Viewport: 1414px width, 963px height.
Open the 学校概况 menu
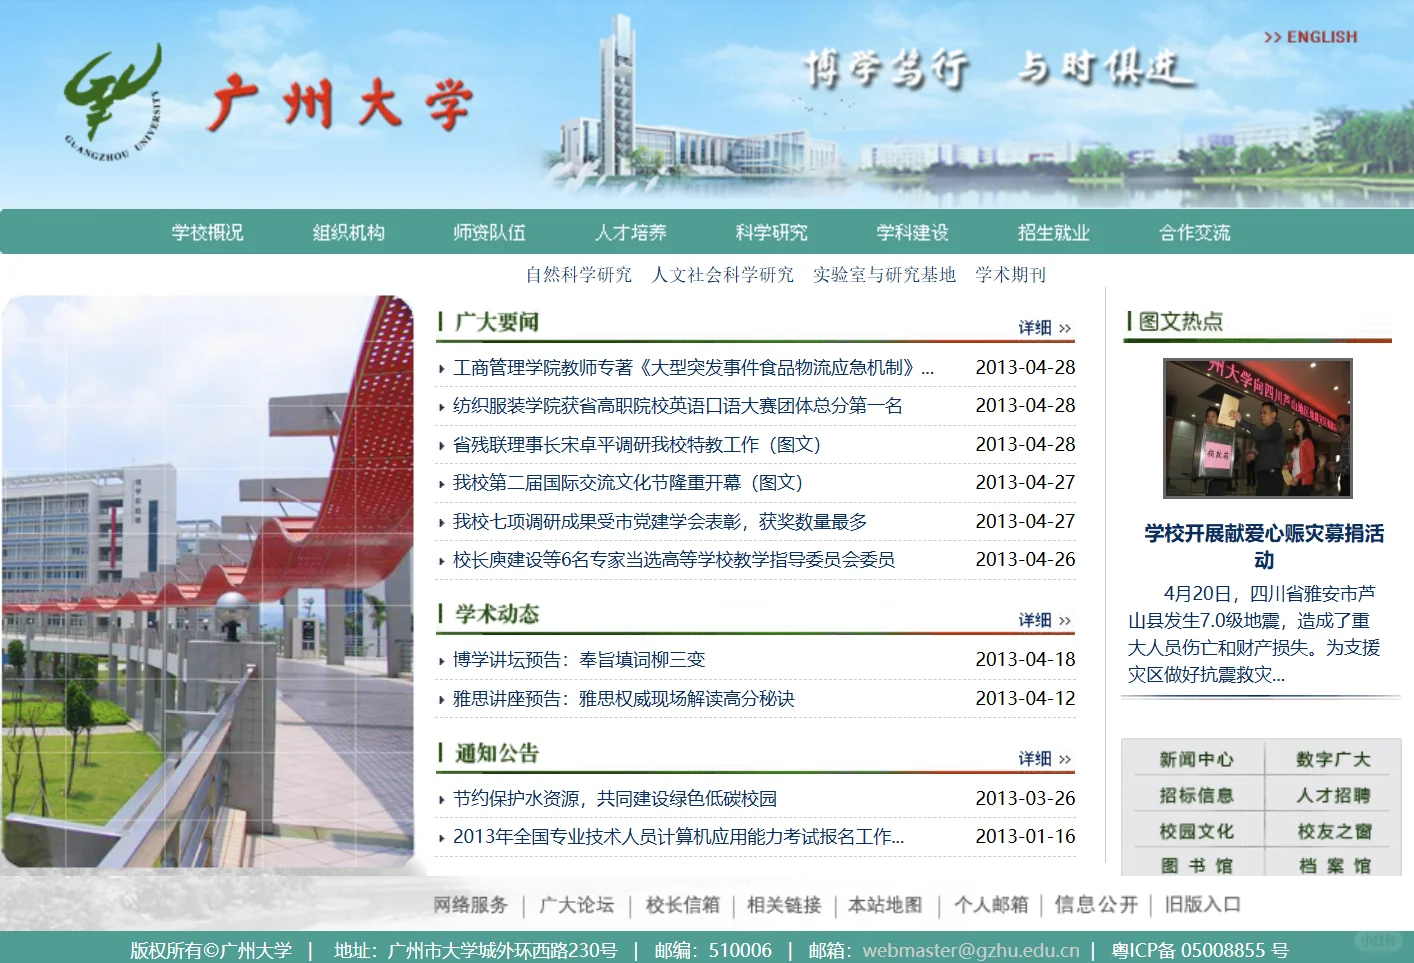207,231
